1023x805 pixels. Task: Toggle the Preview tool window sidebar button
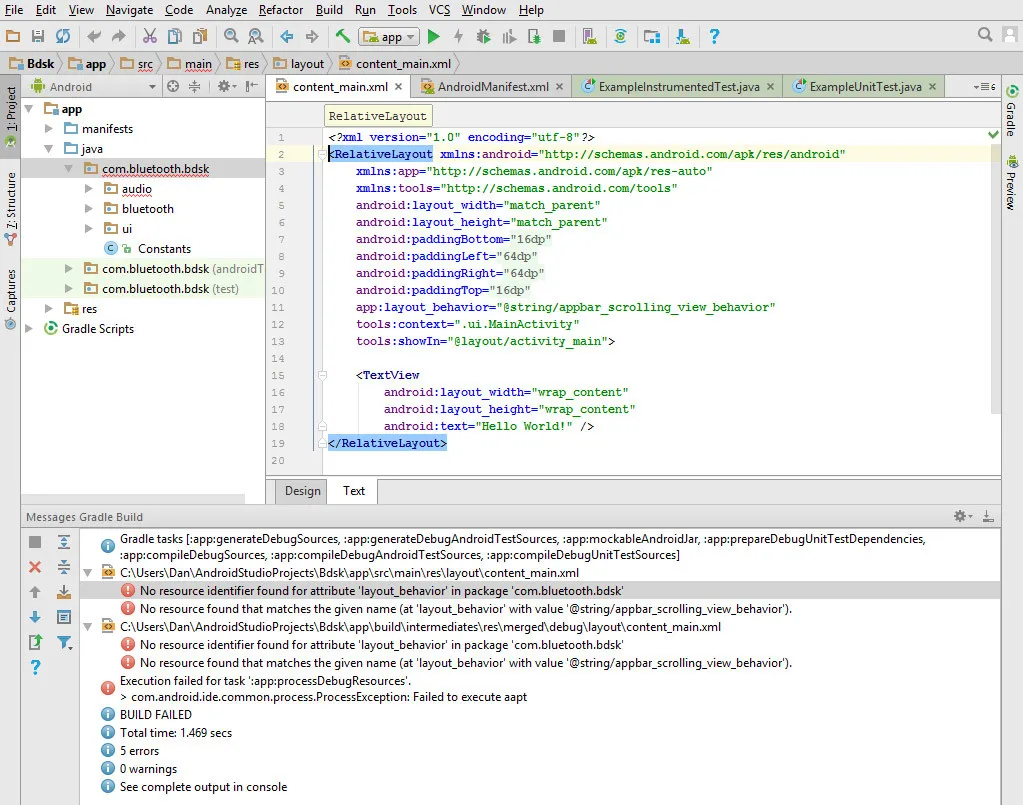(x=1010, y=182)
